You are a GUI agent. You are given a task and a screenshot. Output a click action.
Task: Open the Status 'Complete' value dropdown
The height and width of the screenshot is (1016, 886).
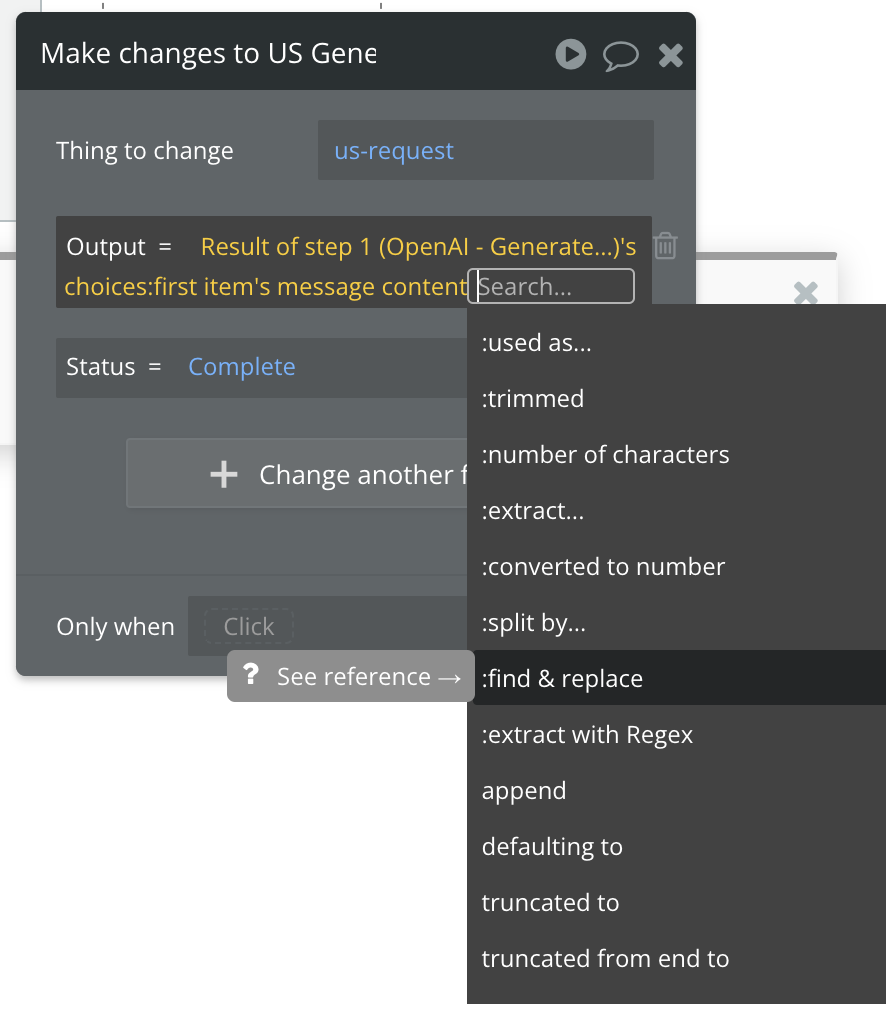pos(242,367)
